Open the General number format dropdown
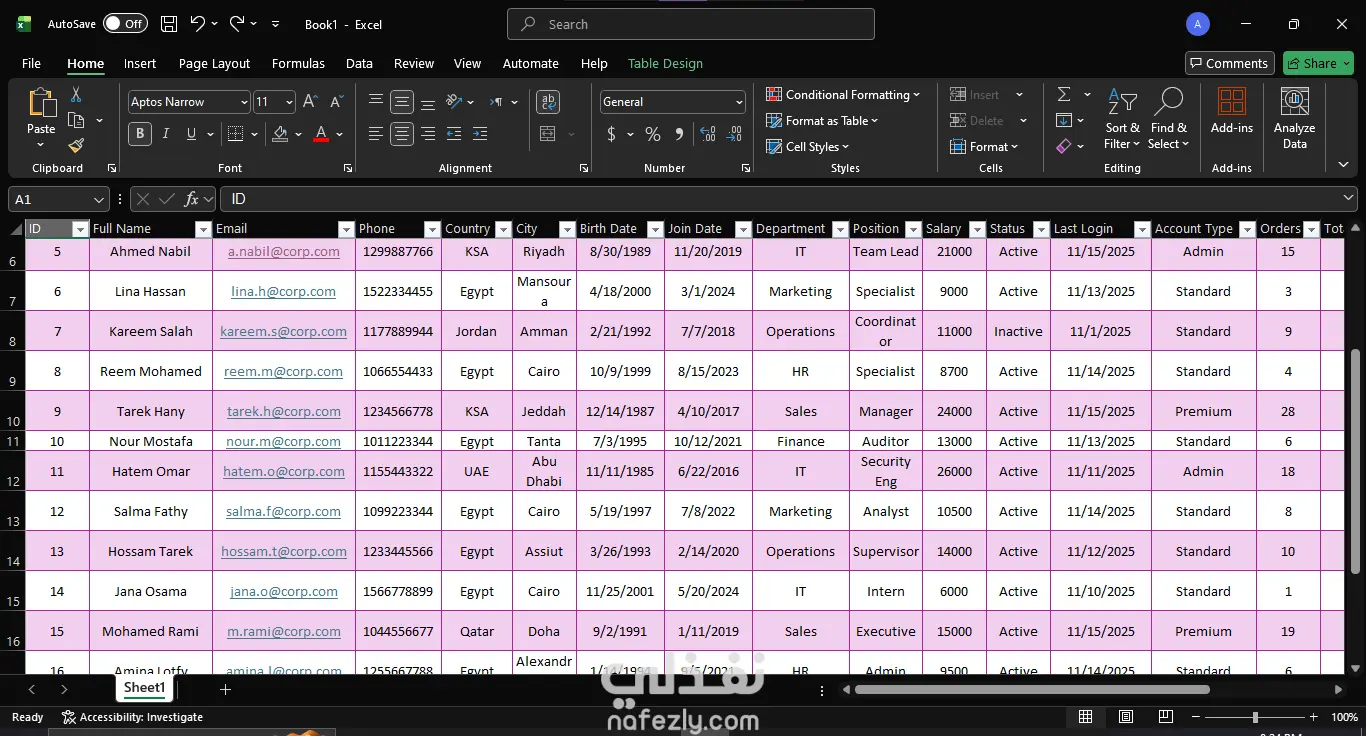This screenshot has height=736, width=1366. [x=739, y=102]
